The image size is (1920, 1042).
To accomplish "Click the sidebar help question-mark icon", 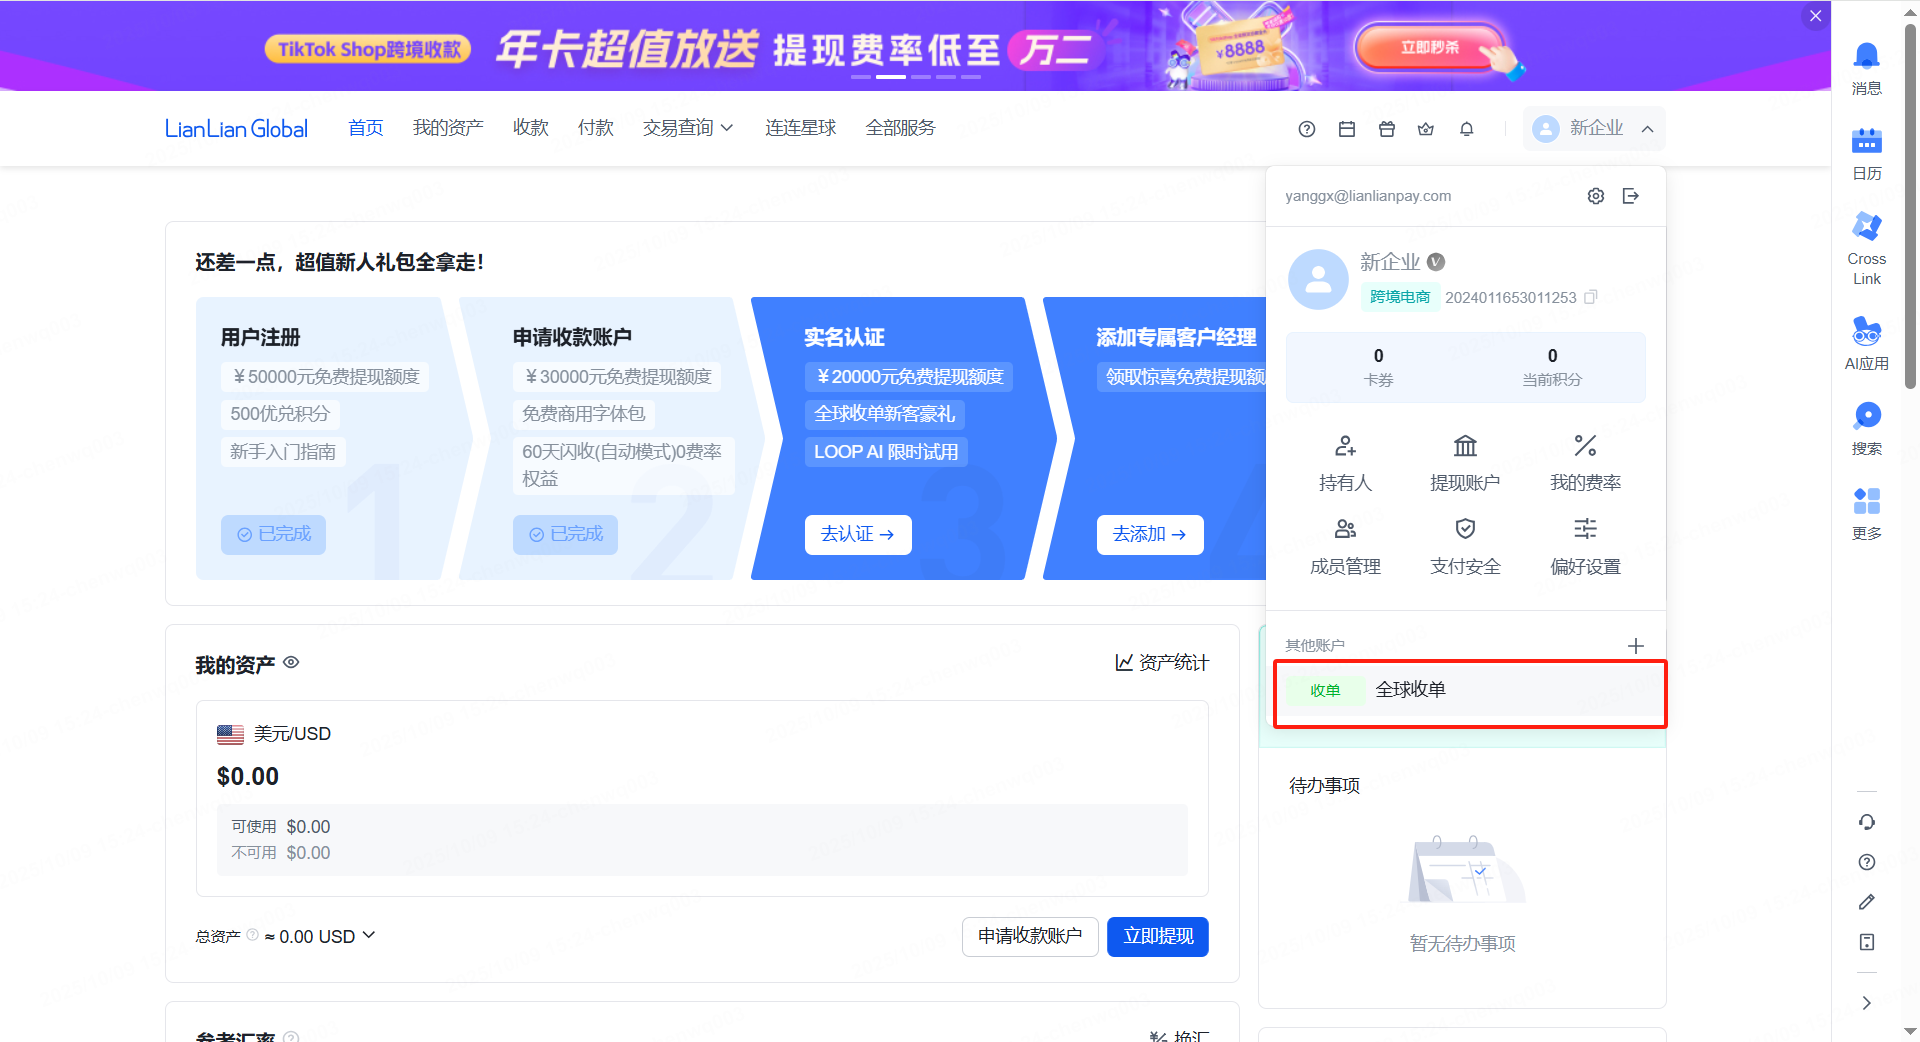I will 1866,862.
